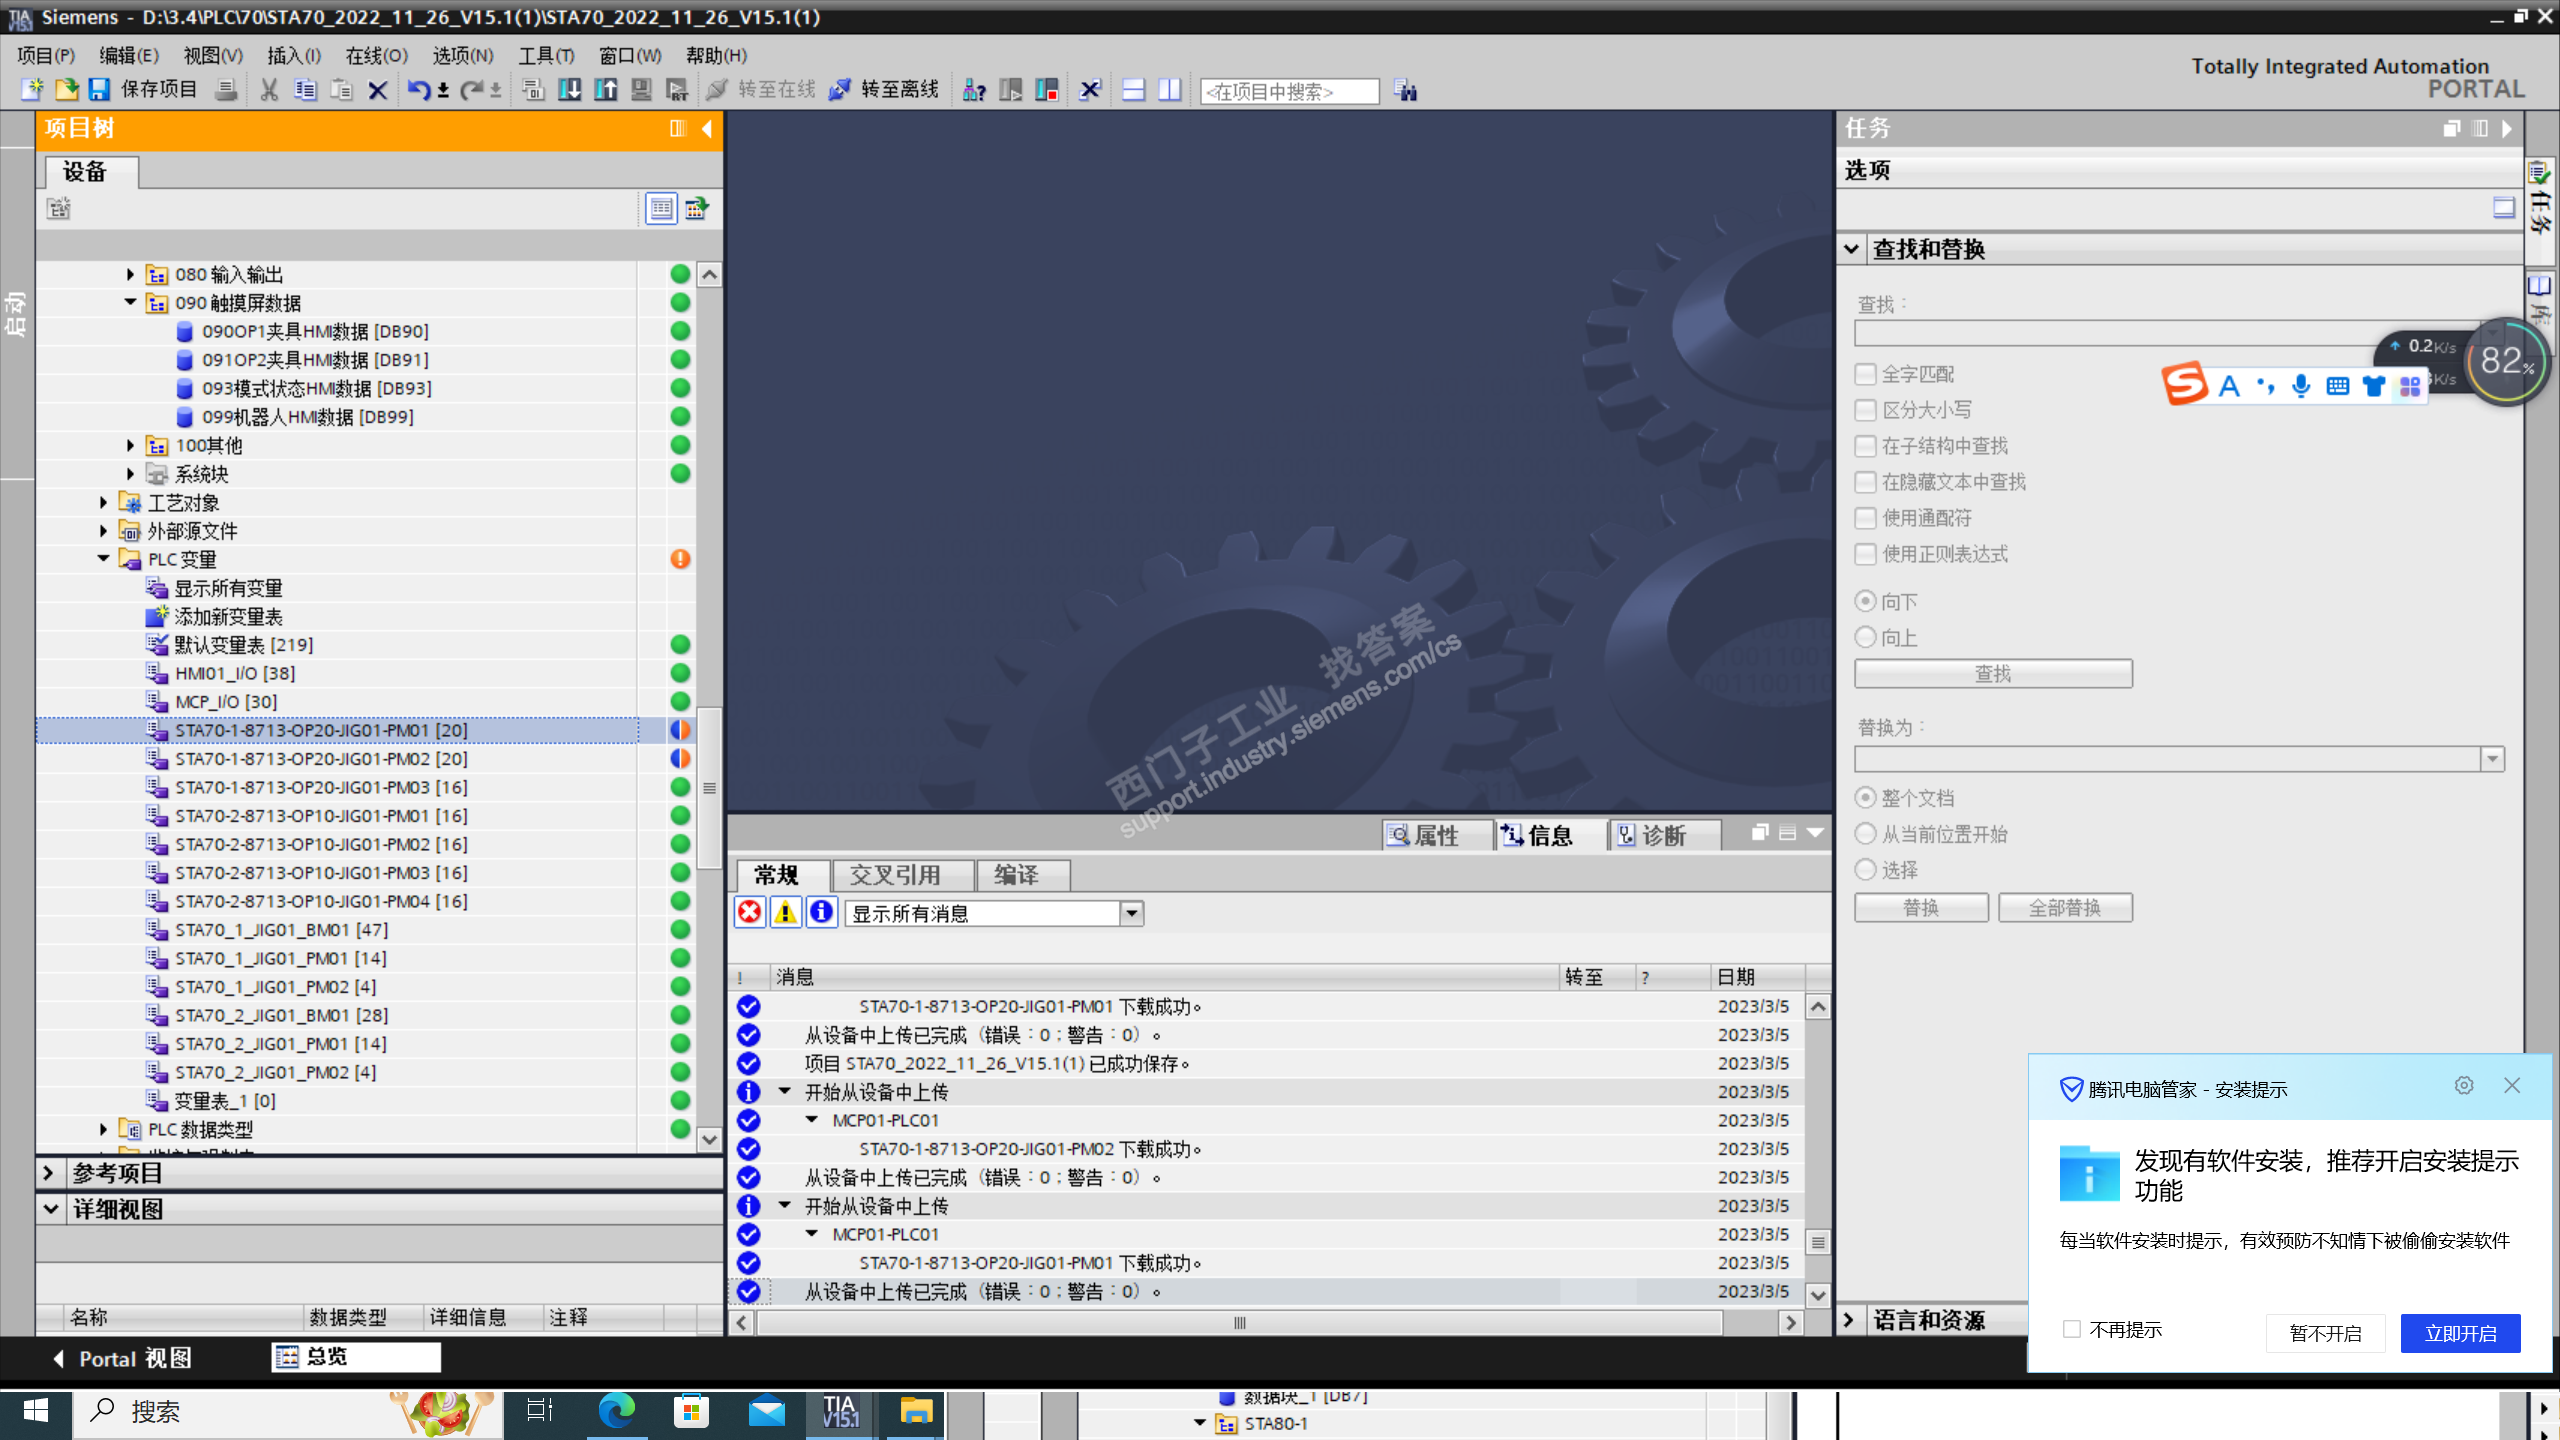The width and height of the screenshot is (2560, 1440).
Task: Enable 区分大小写 checkbox
Action: 1865,410
